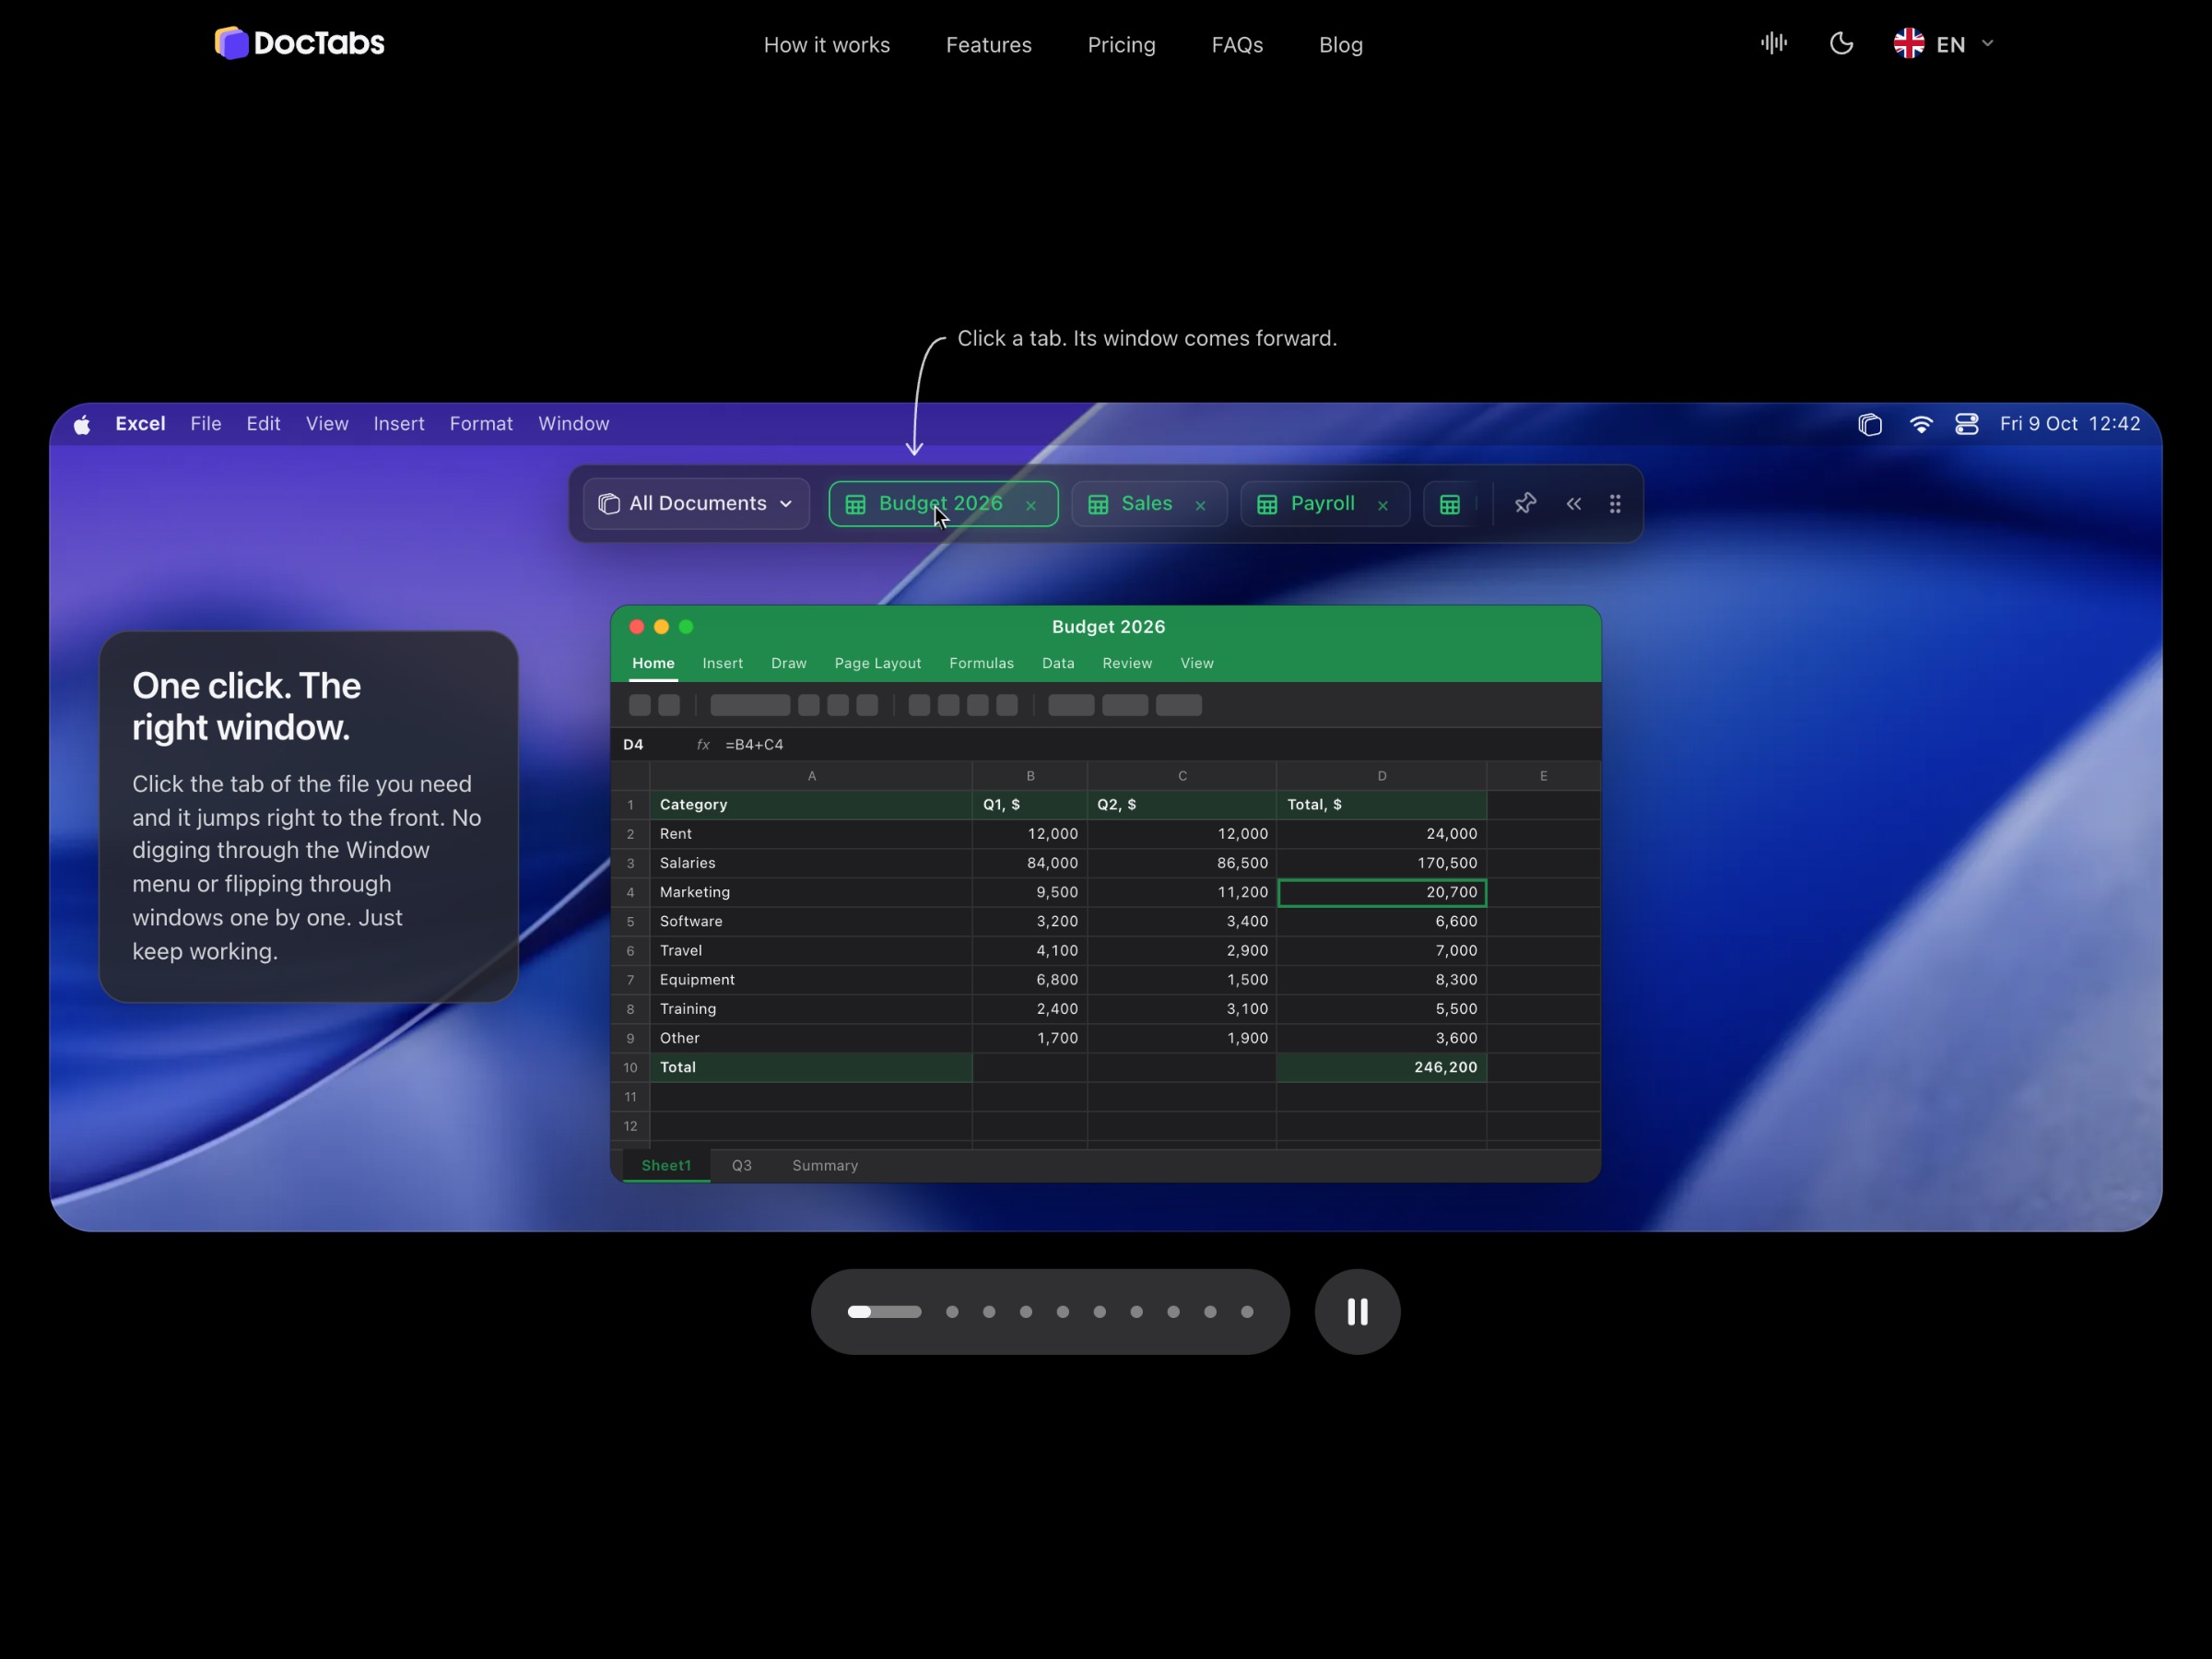Open the Review ribbon tab
Image resolution: width=2212 pixels, height=1659 pixels.
(x=1127, y=663)
